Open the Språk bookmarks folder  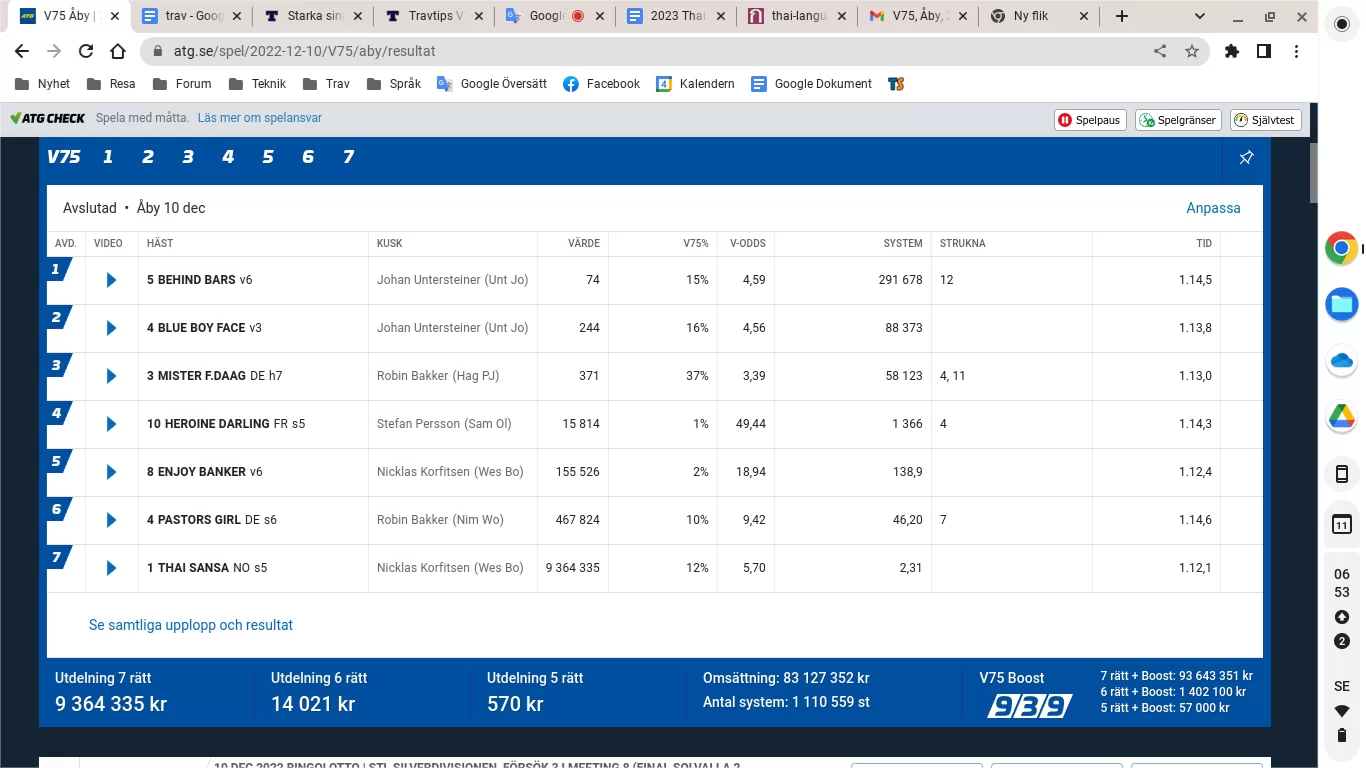click(394, 84)
